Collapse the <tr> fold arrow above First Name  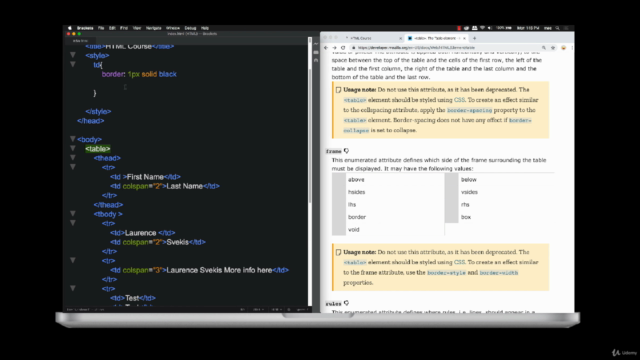pos(73,167)
